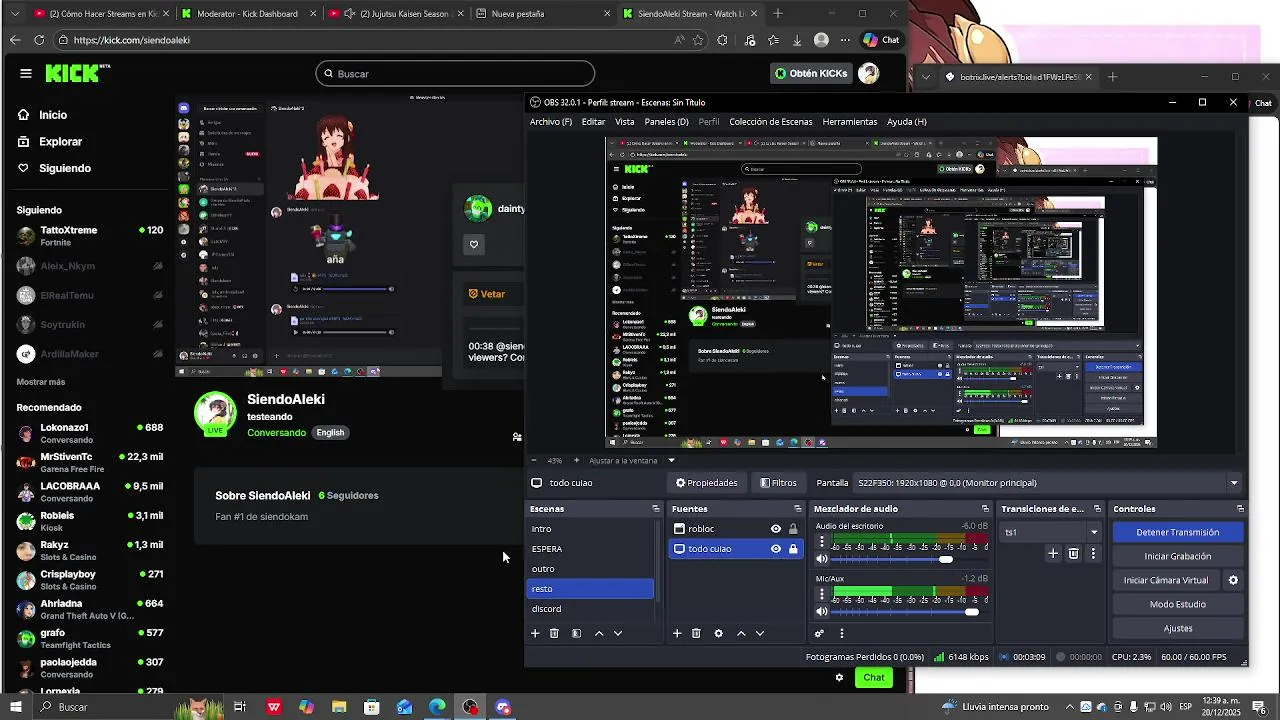Undock the Mezclador de audio panel
The image size is (1280, 720).
point(985,509)
